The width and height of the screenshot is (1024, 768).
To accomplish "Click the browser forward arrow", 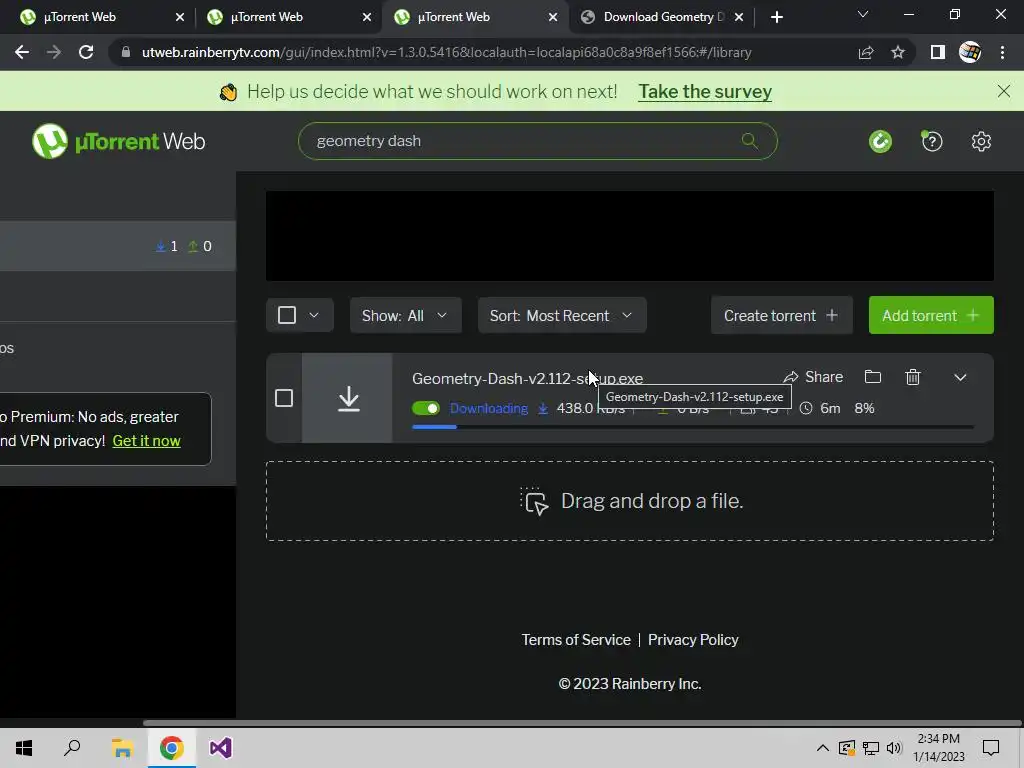I will tap(54, 52).
